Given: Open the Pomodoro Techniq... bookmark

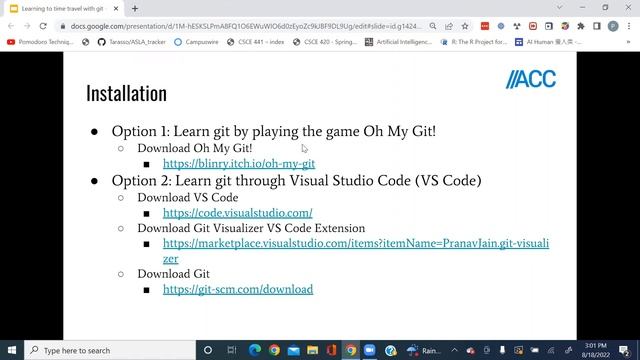Looking at the screenshot, I should [x=40, y=42].
